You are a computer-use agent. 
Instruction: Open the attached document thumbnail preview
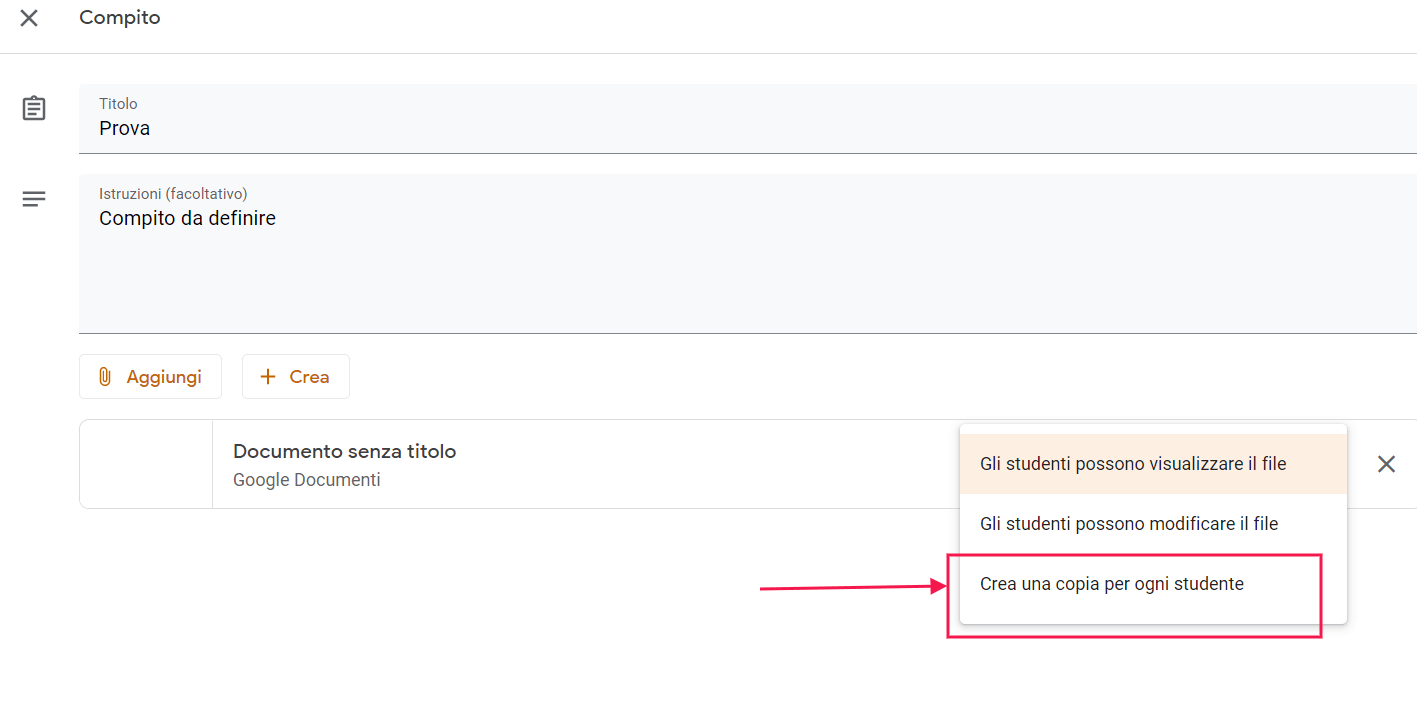pyautogui.click(x=146, y=464)
